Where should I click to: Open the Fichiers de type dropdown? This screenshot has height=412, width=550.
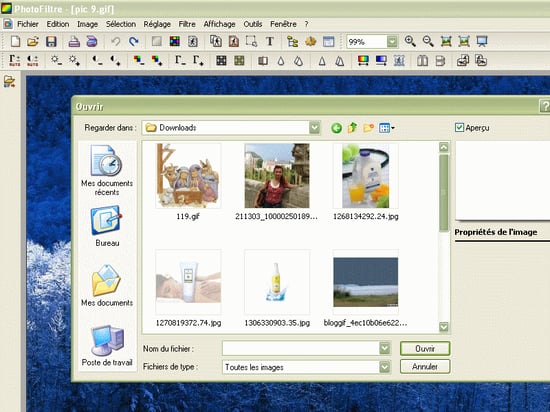(x=385, y=367)
